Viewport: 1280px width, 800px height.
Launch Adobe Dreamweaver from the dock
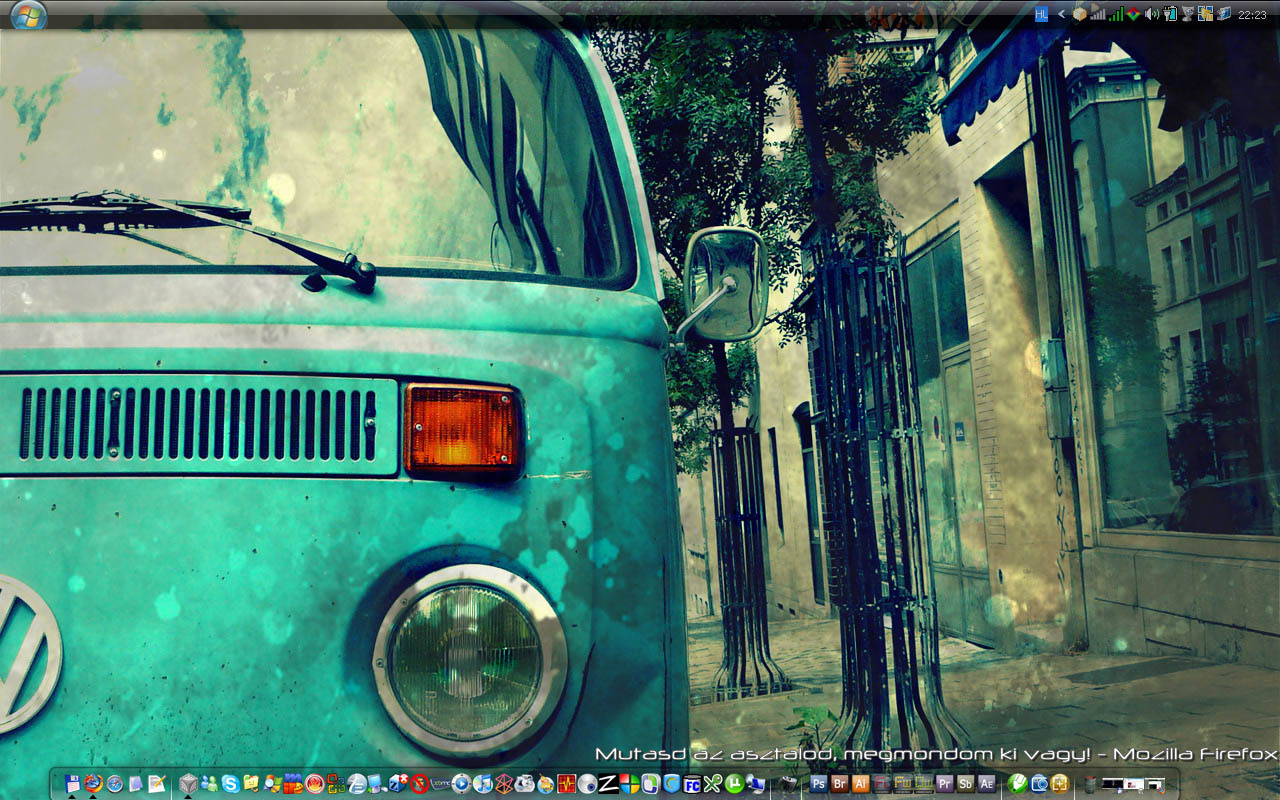[923, 783]
